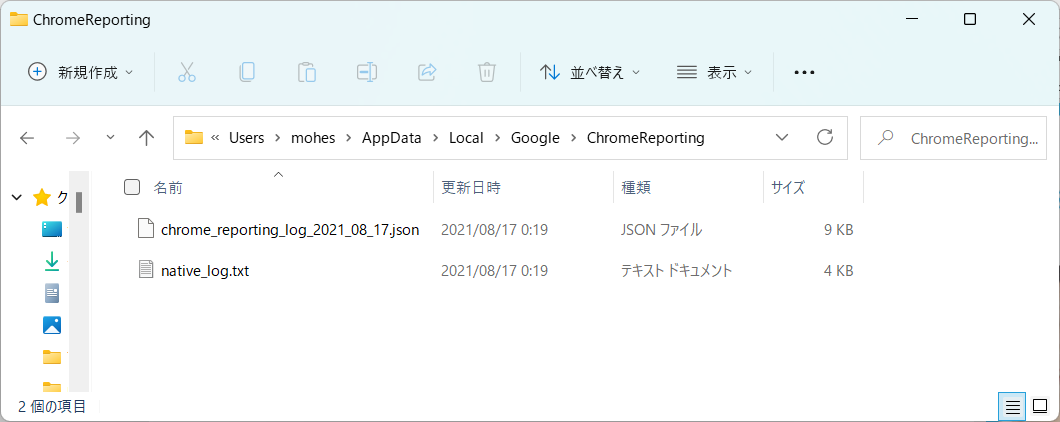Open the 新規作成 (New) menu

click(80, 72)
